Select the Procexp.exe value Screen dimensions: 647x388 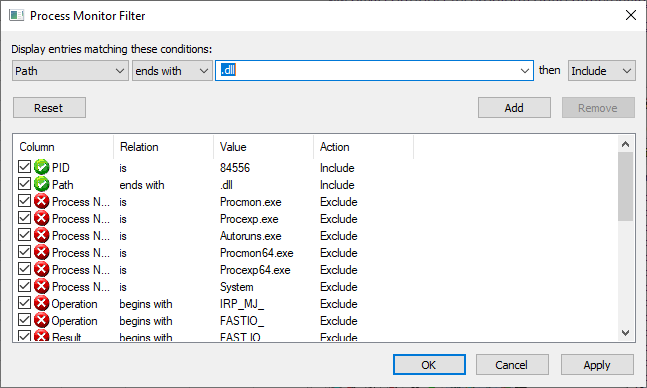249,219
